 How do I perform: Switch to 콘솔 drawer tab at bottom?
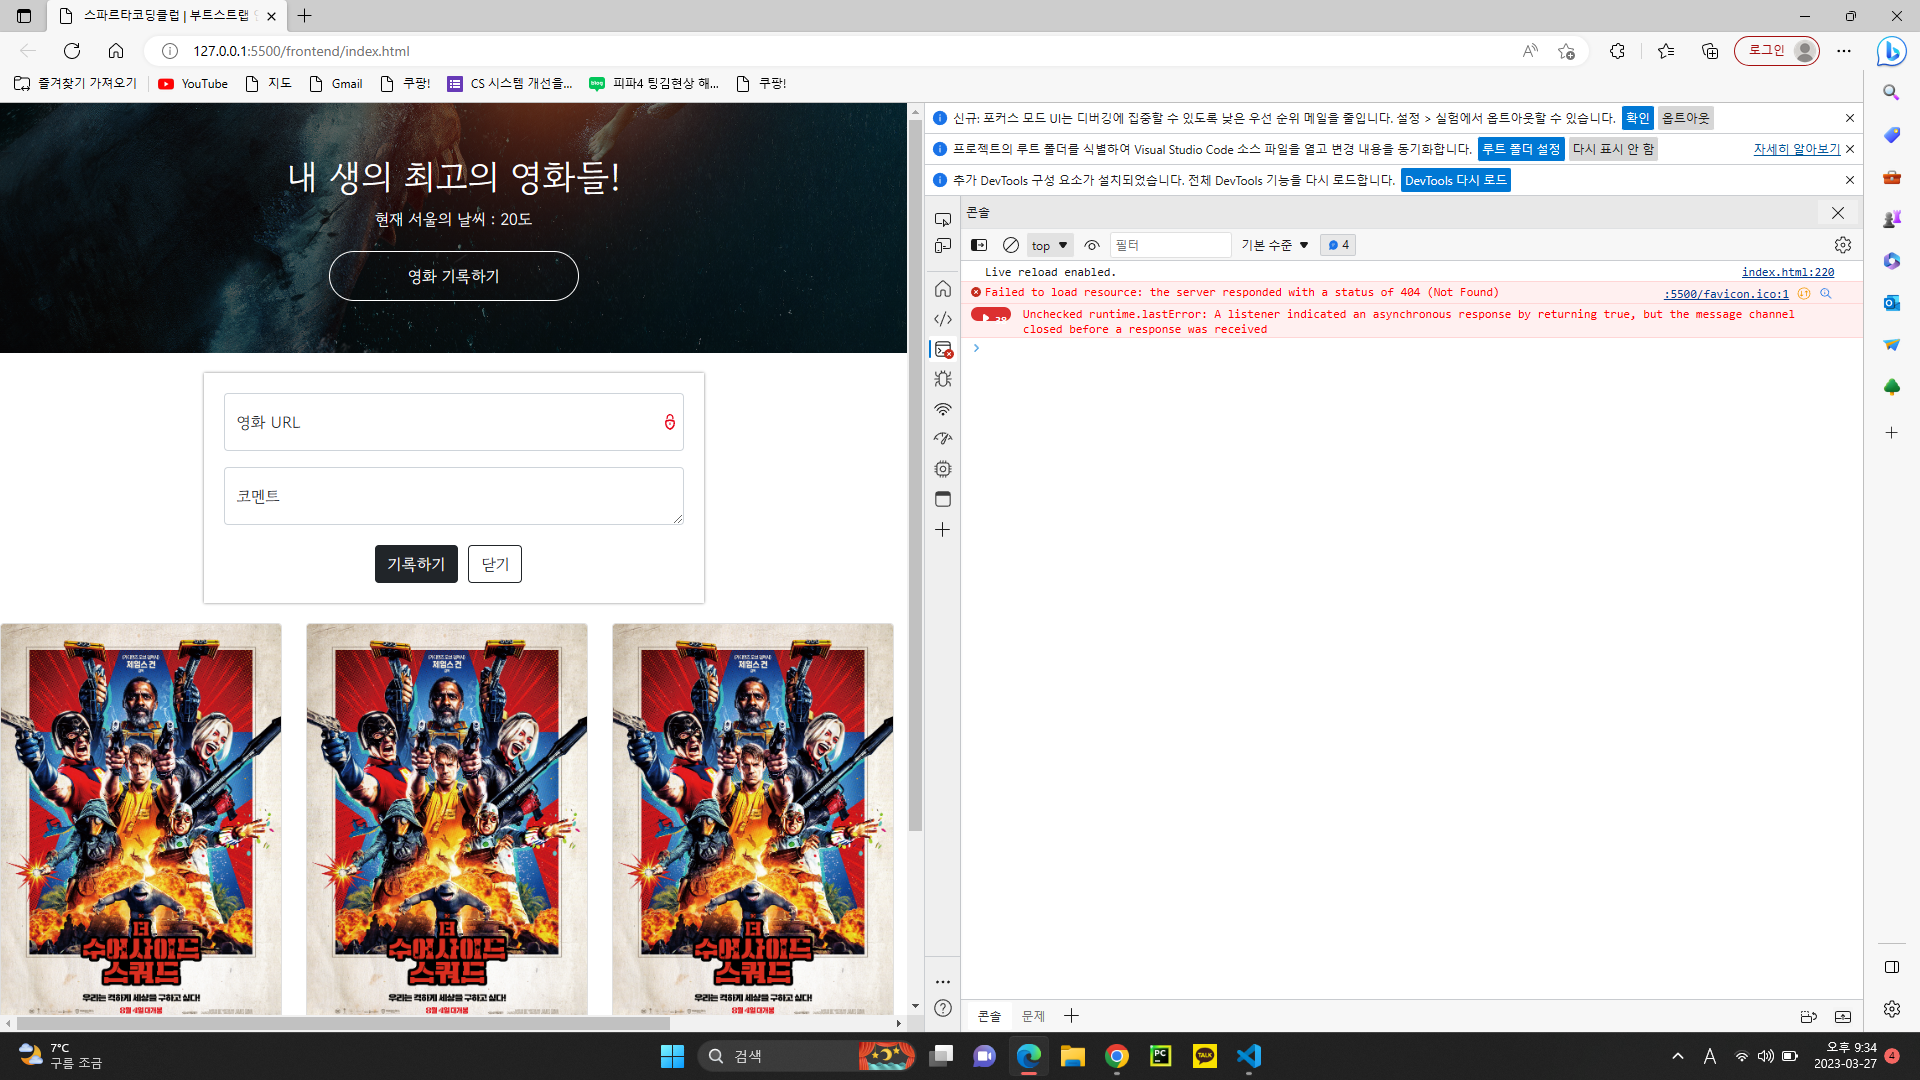pyautogui.click(x=989, y=1016)
